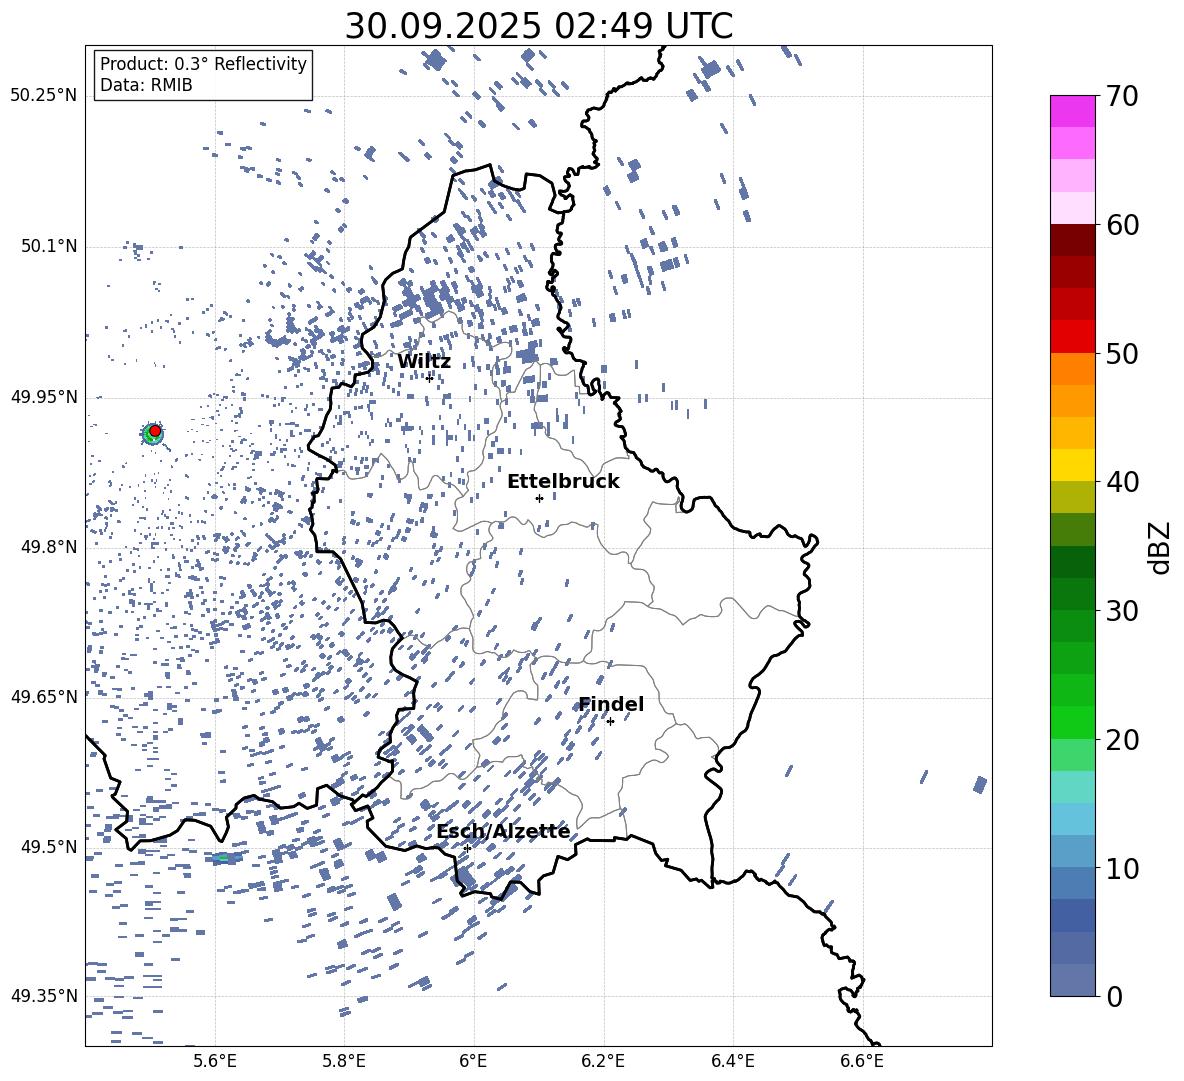The height and width of the screenshot is (1081, 1184).
Task: Click the colorbar tick label 50
Action: tap(1122, 353)
